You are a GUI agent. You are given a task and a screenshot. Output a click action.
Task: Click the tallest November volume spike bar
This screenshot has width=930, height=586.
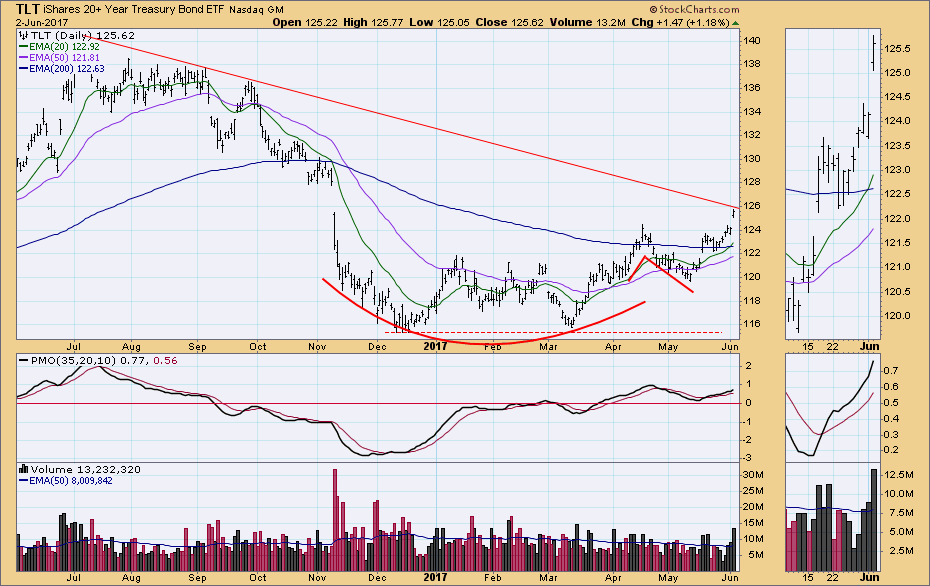(335, 520)
